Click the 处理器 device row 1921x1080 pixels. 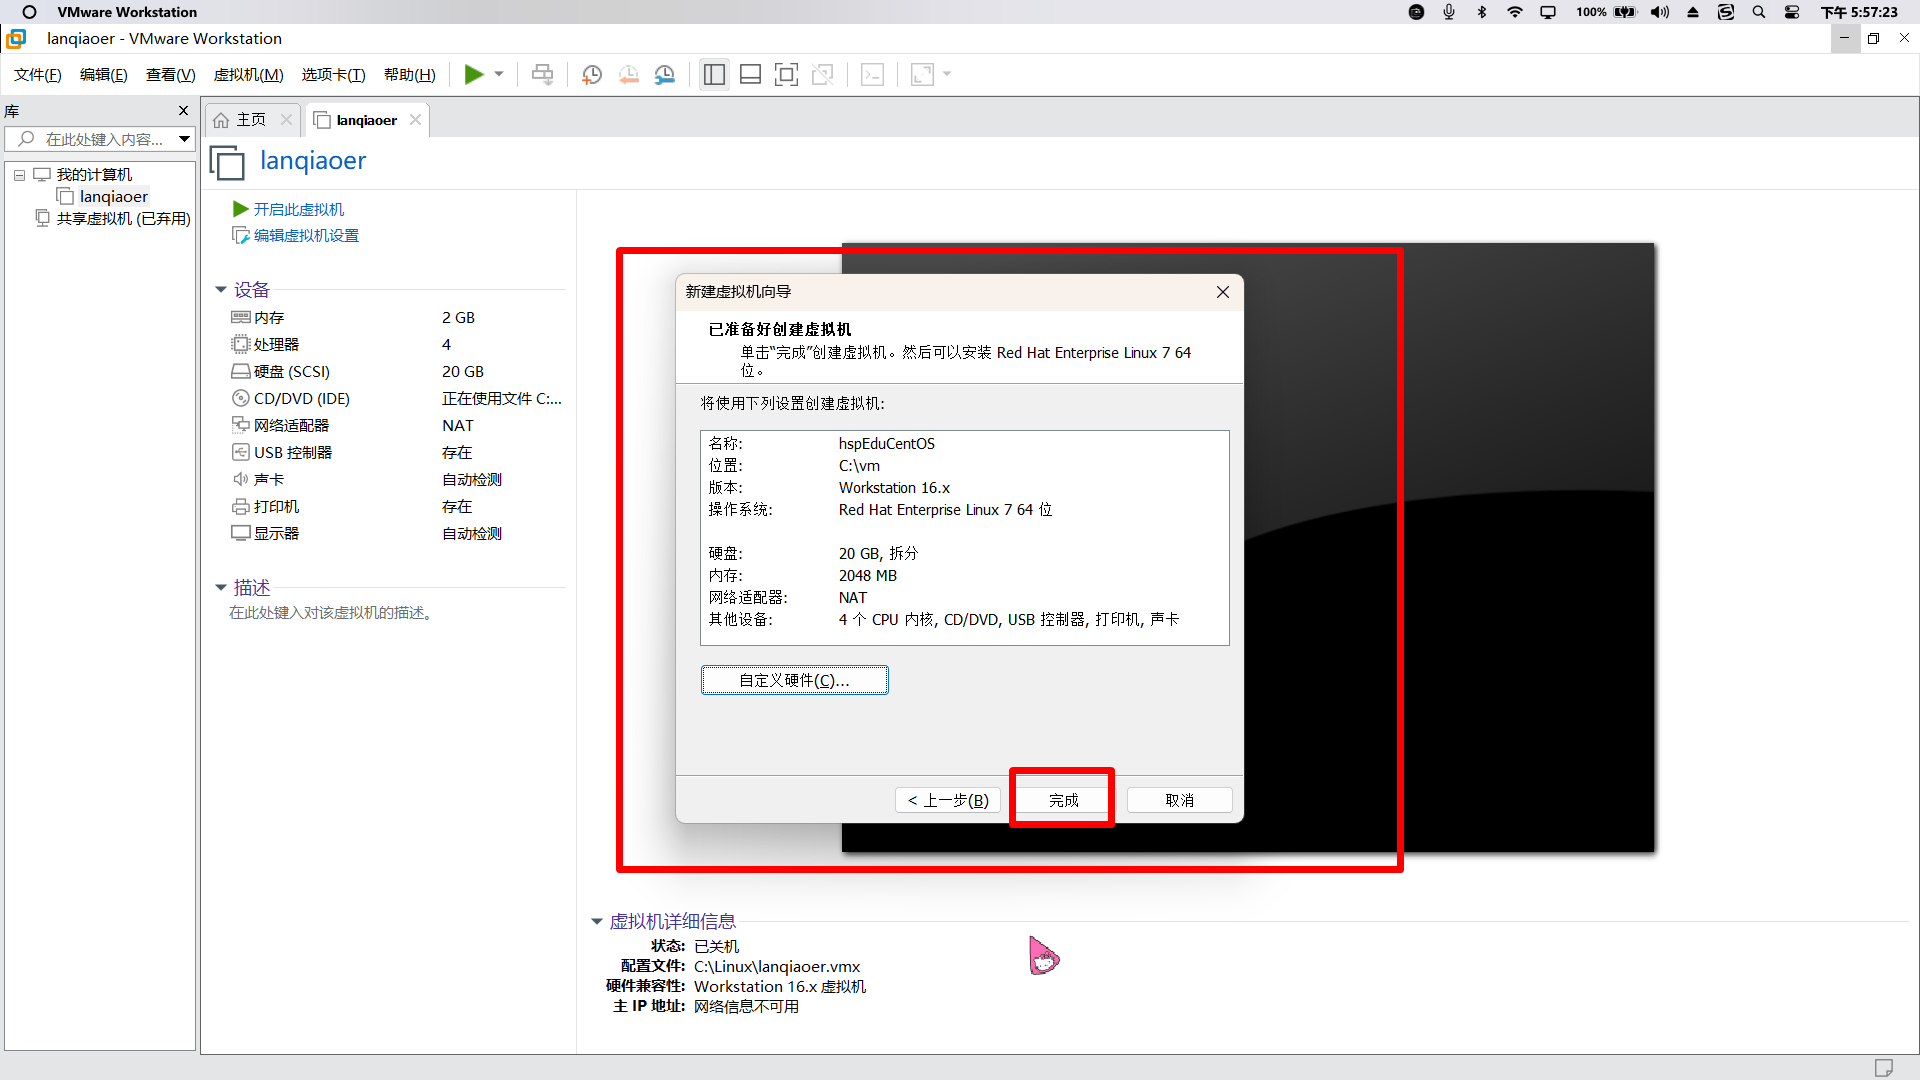tap(397, 345)
